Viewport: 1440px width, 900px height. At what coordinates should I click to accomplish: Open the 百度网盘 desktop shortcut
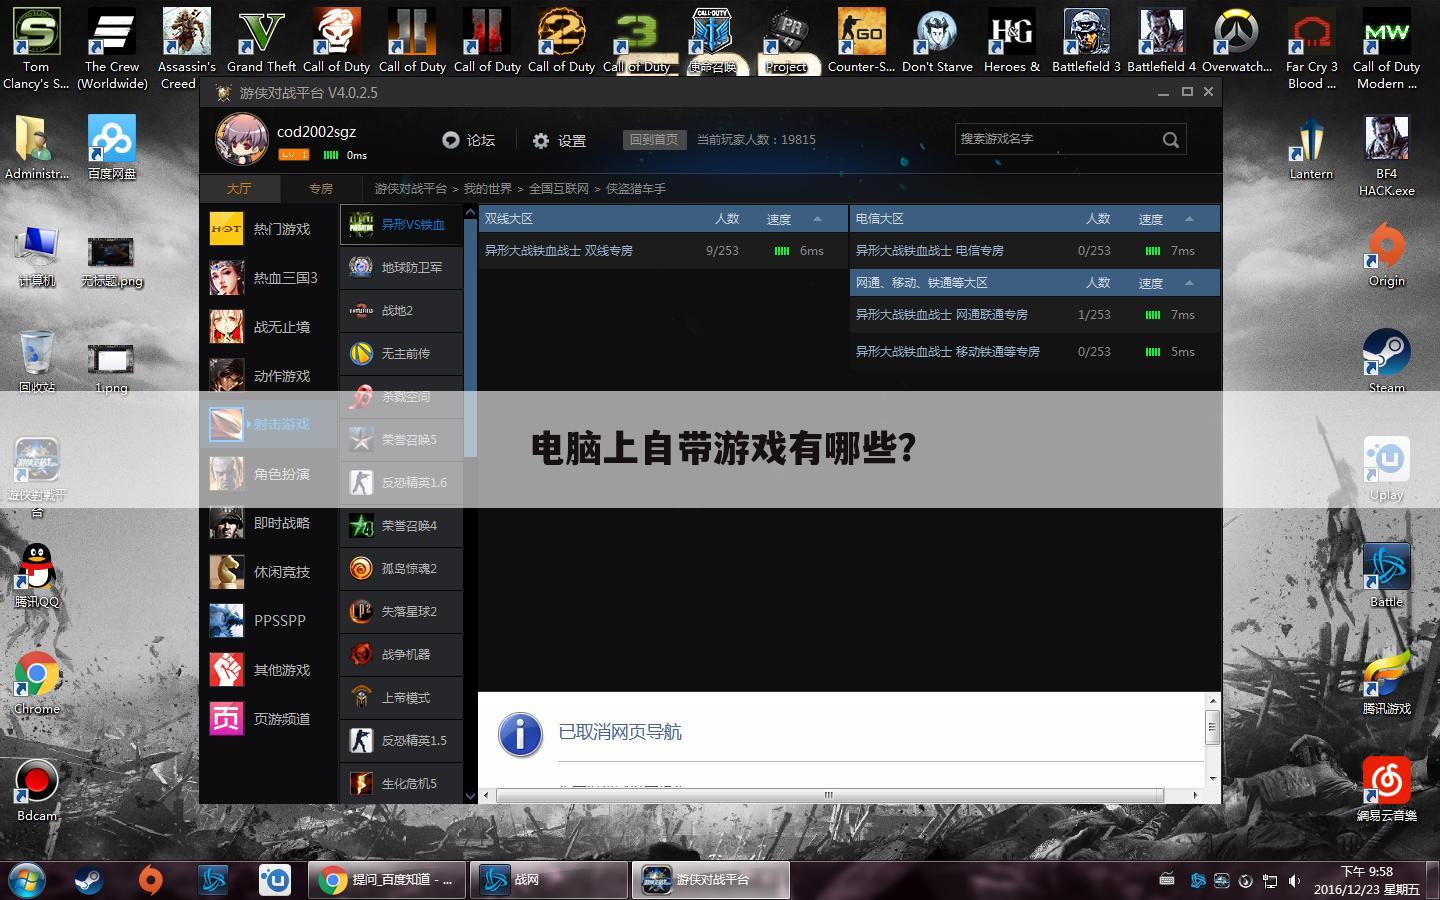112,148
